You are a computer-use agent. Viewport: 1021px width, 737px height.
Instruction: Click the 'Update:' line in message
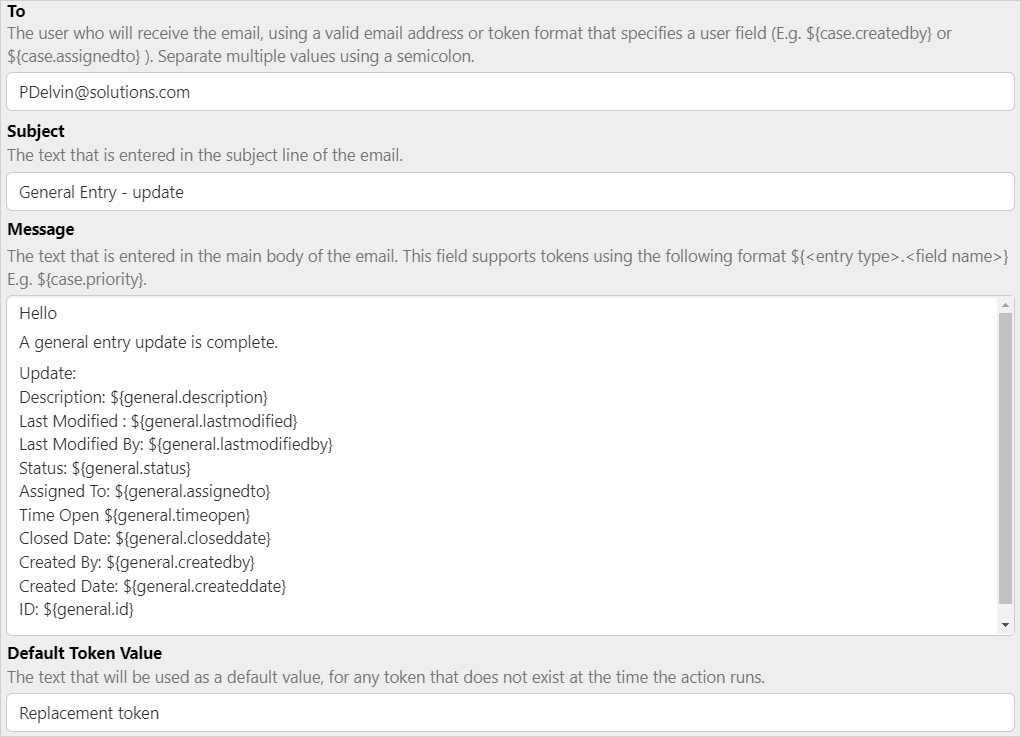pos(48,373)
